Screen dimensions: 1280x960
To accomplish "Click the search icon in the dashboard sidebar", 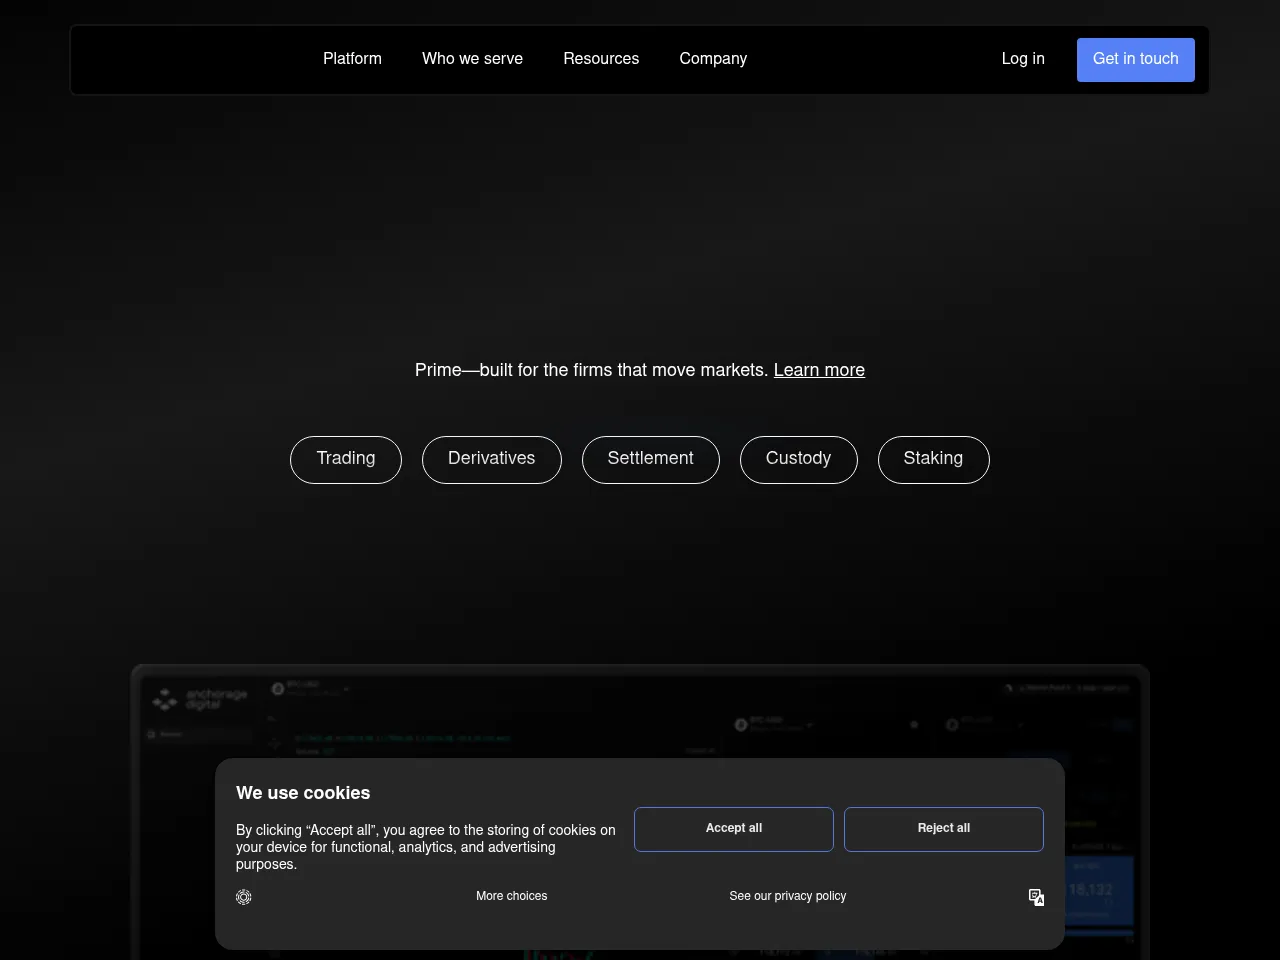I will coord(150,733).
